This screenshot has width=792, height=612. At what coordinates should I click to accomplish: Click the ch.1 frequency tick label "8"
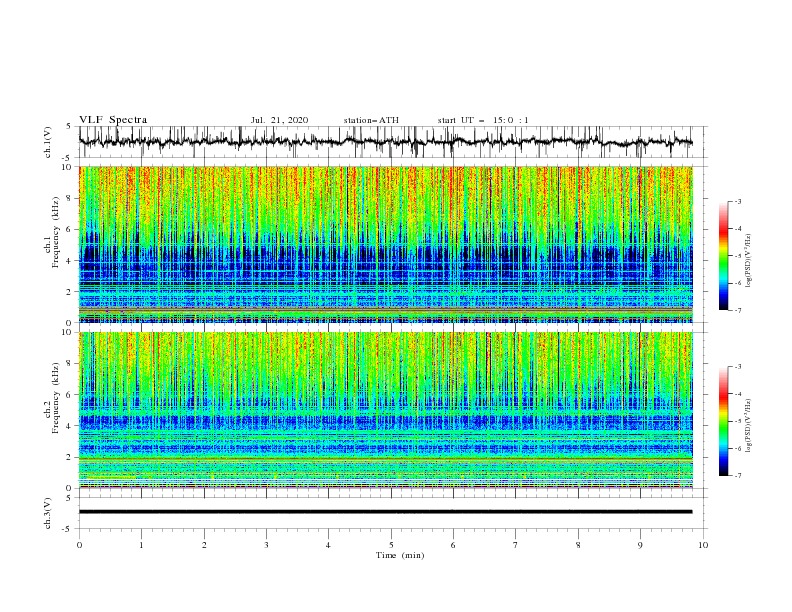click(70, 198)
